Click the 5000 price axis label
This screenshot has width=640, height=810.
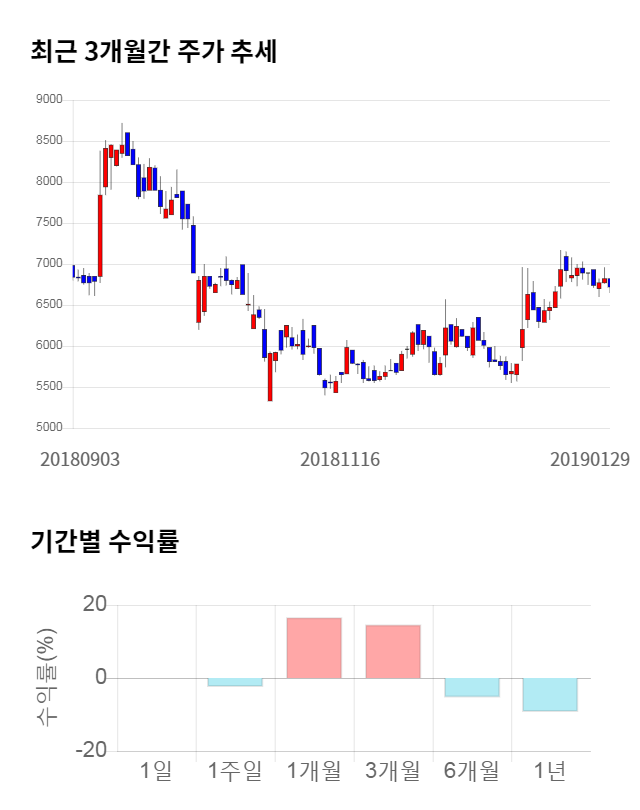coord(48,428)
